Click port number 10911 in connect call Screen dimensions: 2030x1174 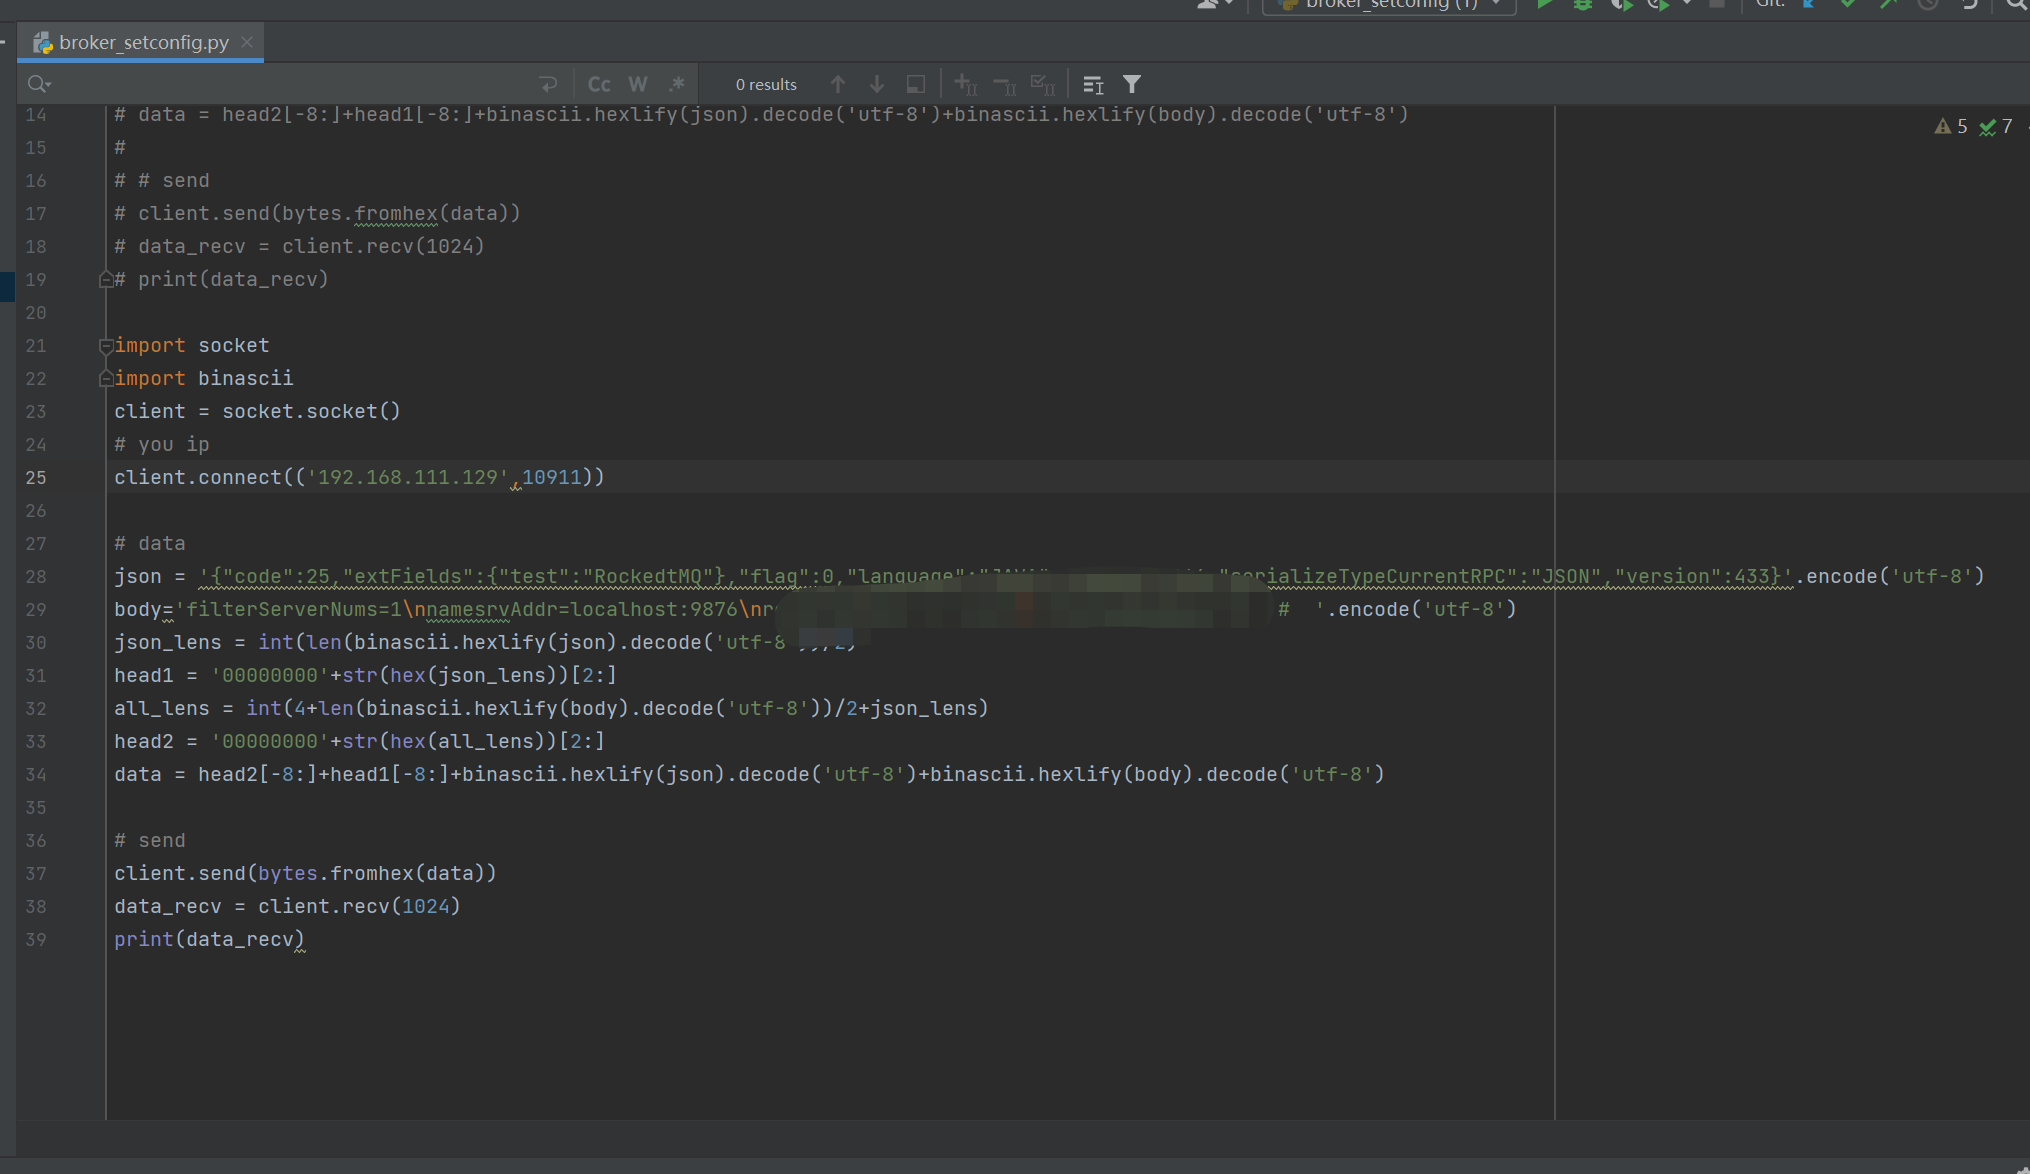point(551,478)
